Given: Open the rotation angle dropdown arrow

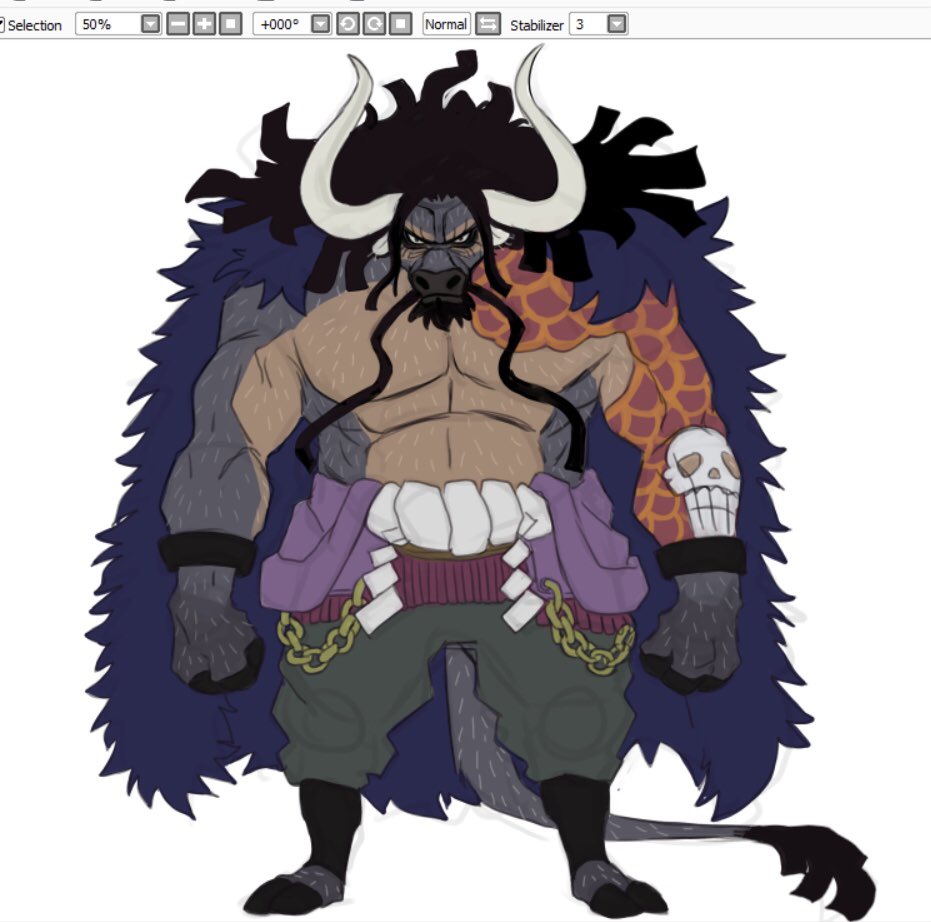Looking at the screenshot, I should [x=321, y=24].
